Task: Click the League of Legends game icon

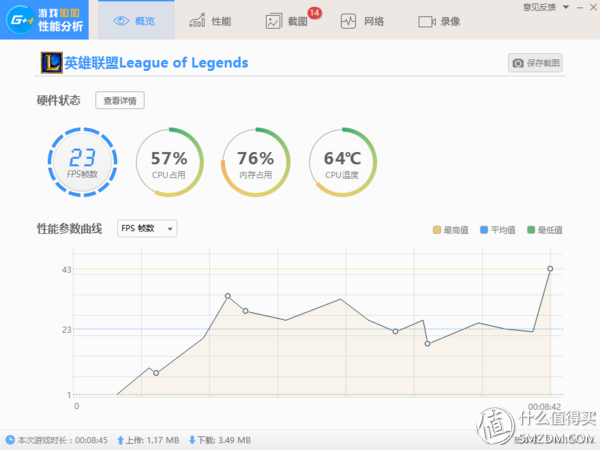Action: [52, 63]
